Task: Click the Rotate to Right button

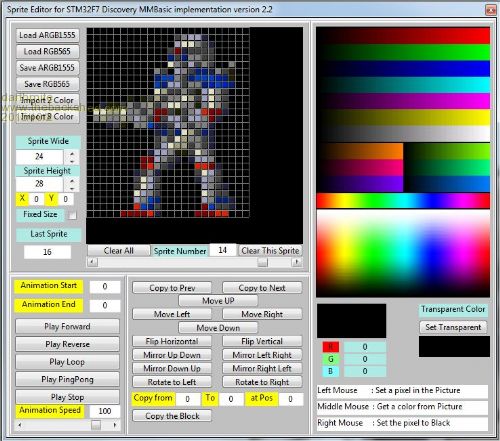Action: pyautogui.click(x=262, y=382)
